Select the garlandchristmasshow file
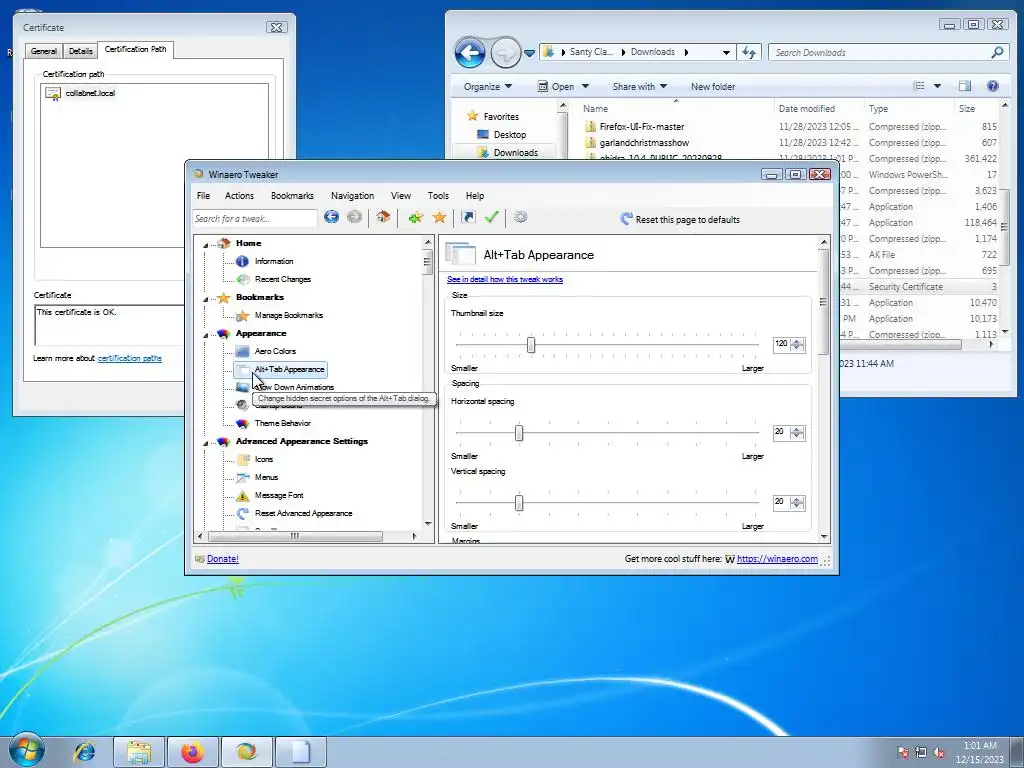 [x=644, y=143]
